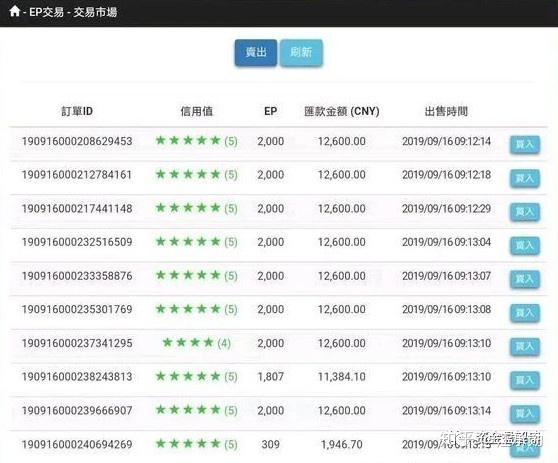Click the home icon in the breadcrumb
Screen dimensions: 558x463
(x=15, y=11)
